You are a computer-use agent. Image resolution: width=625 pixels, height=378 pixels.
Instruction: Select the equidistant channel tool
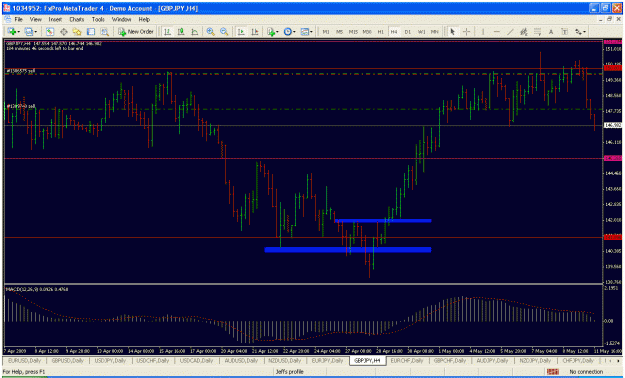524,32
